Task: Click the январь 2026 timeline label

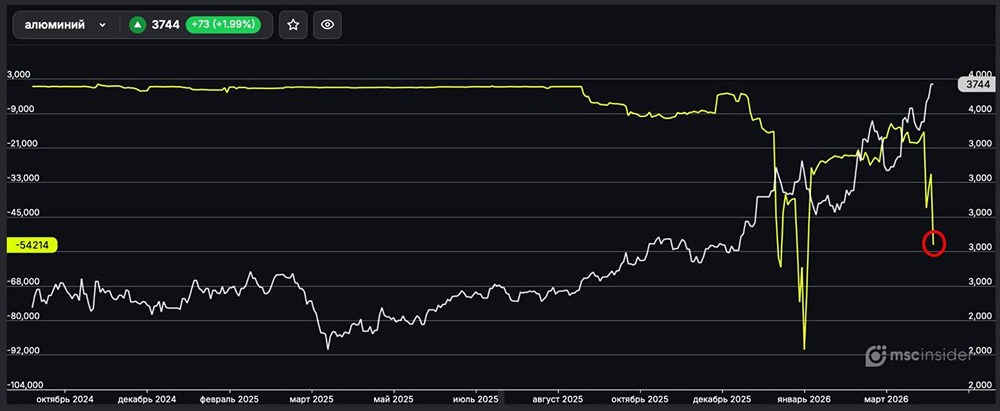Action: coord(805,399)
